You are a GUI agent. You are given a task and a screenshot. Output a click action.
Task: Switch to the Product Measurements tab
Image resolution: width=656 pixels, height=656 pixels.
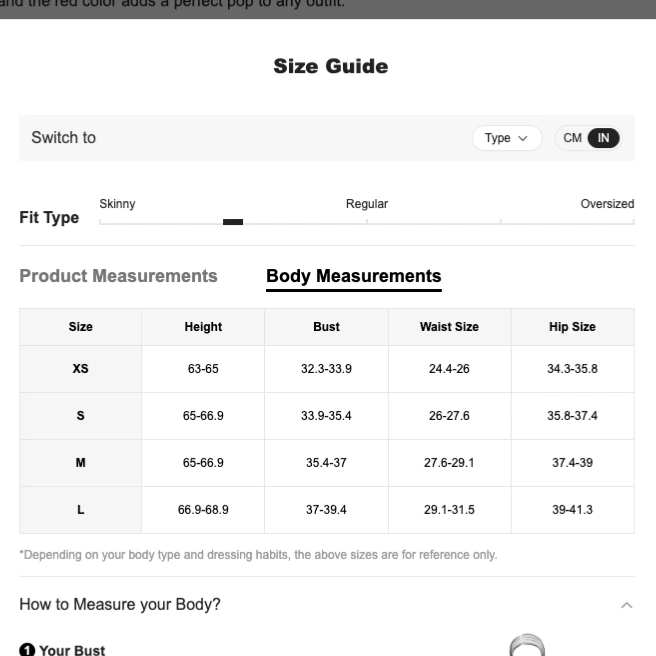pyautogui.click(x=118, y=276)
